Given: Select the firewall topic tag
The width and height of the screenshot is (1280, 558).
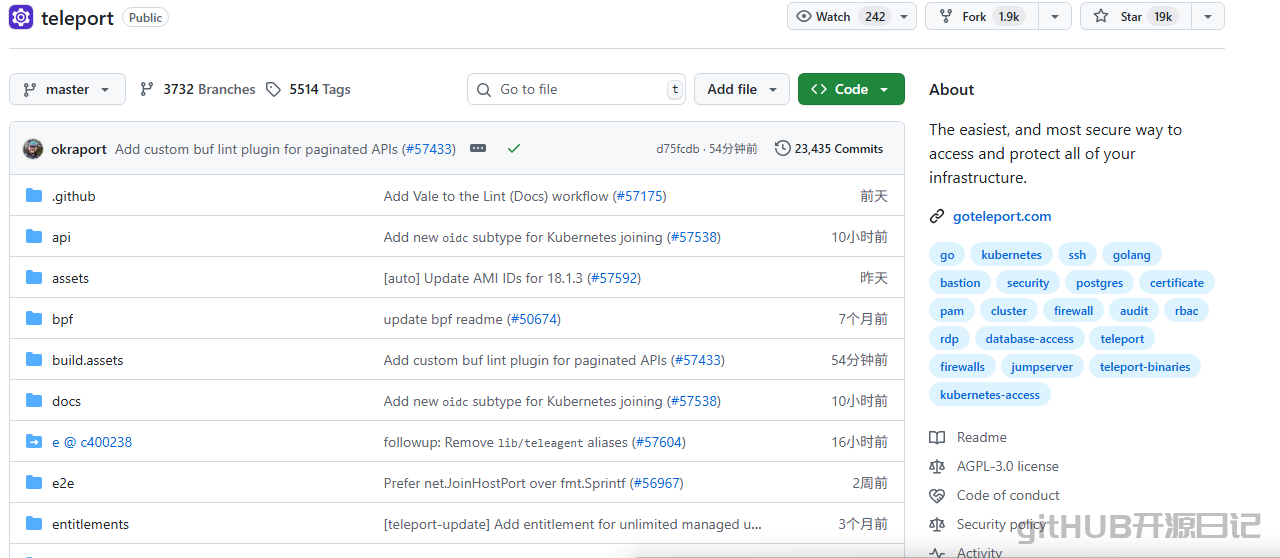Looking at the screenshot, I should (1074, 311).
